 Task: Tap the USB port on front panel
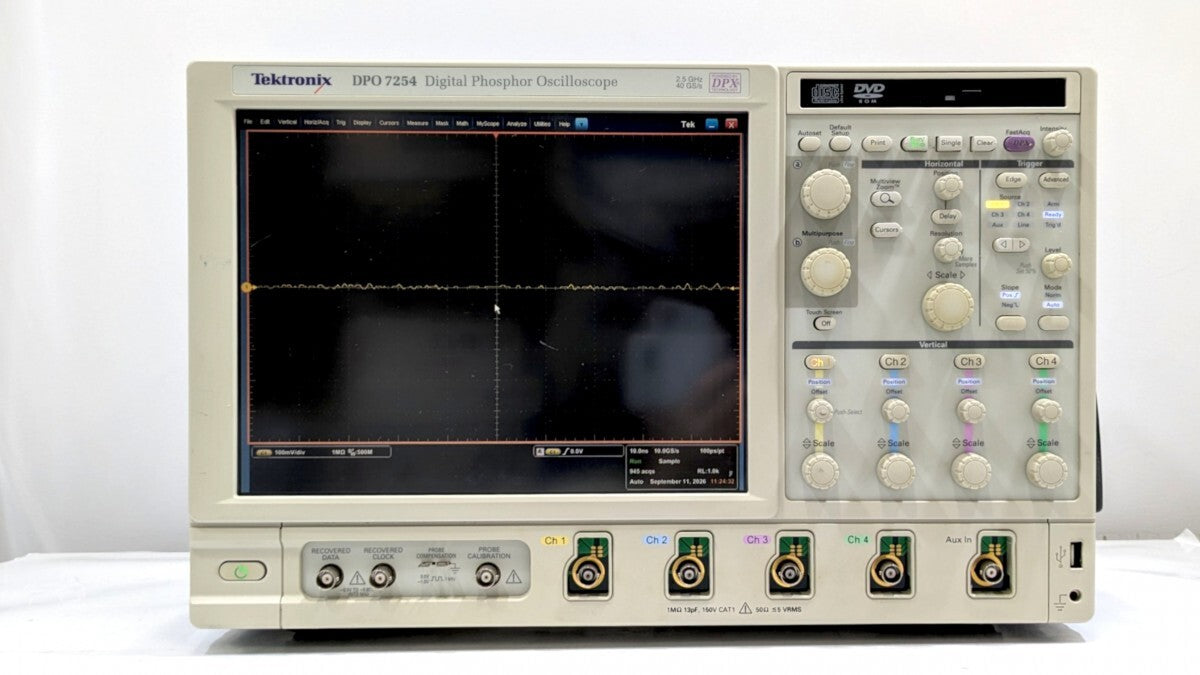click(x=1075, y=555)
